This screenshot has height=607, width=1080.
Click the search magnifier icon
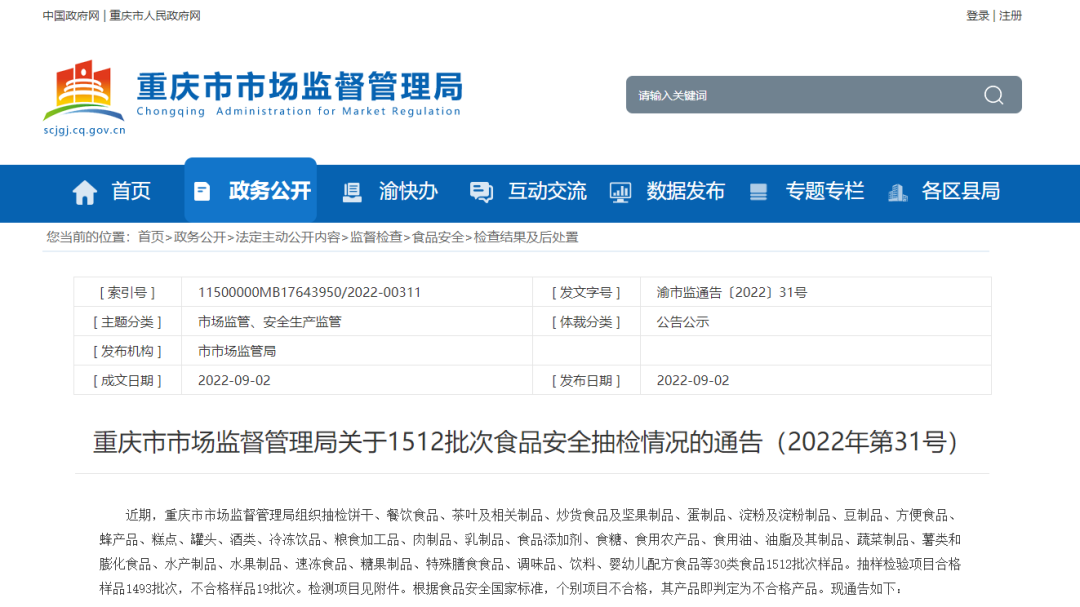(993, 95)
